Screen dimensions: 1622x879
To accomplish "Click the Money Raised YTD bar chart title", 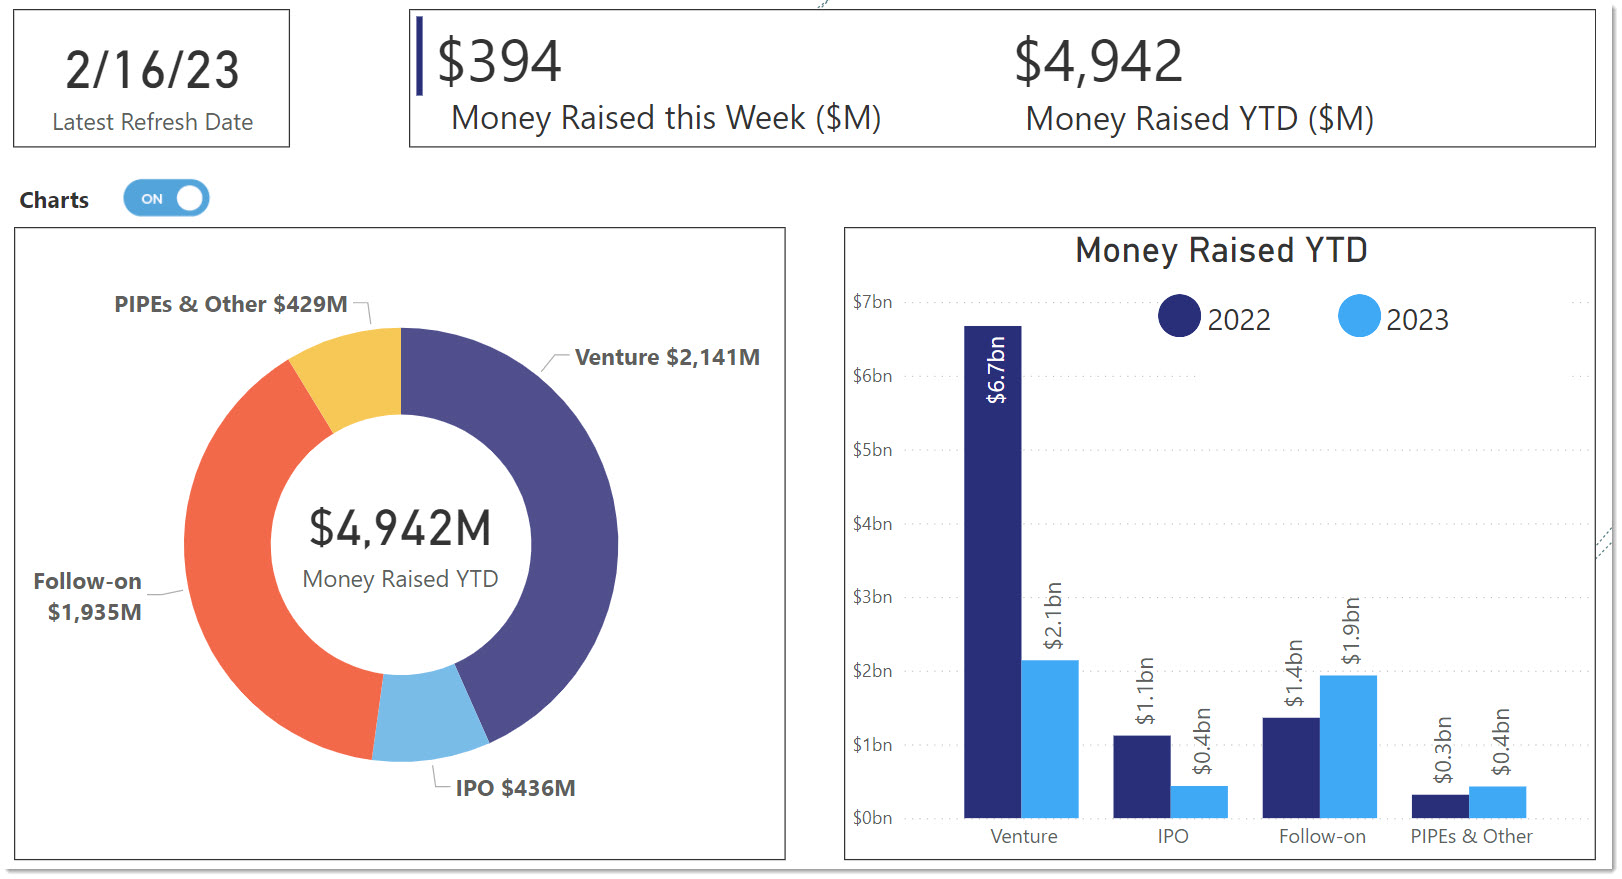I will tap(1221, 250).
